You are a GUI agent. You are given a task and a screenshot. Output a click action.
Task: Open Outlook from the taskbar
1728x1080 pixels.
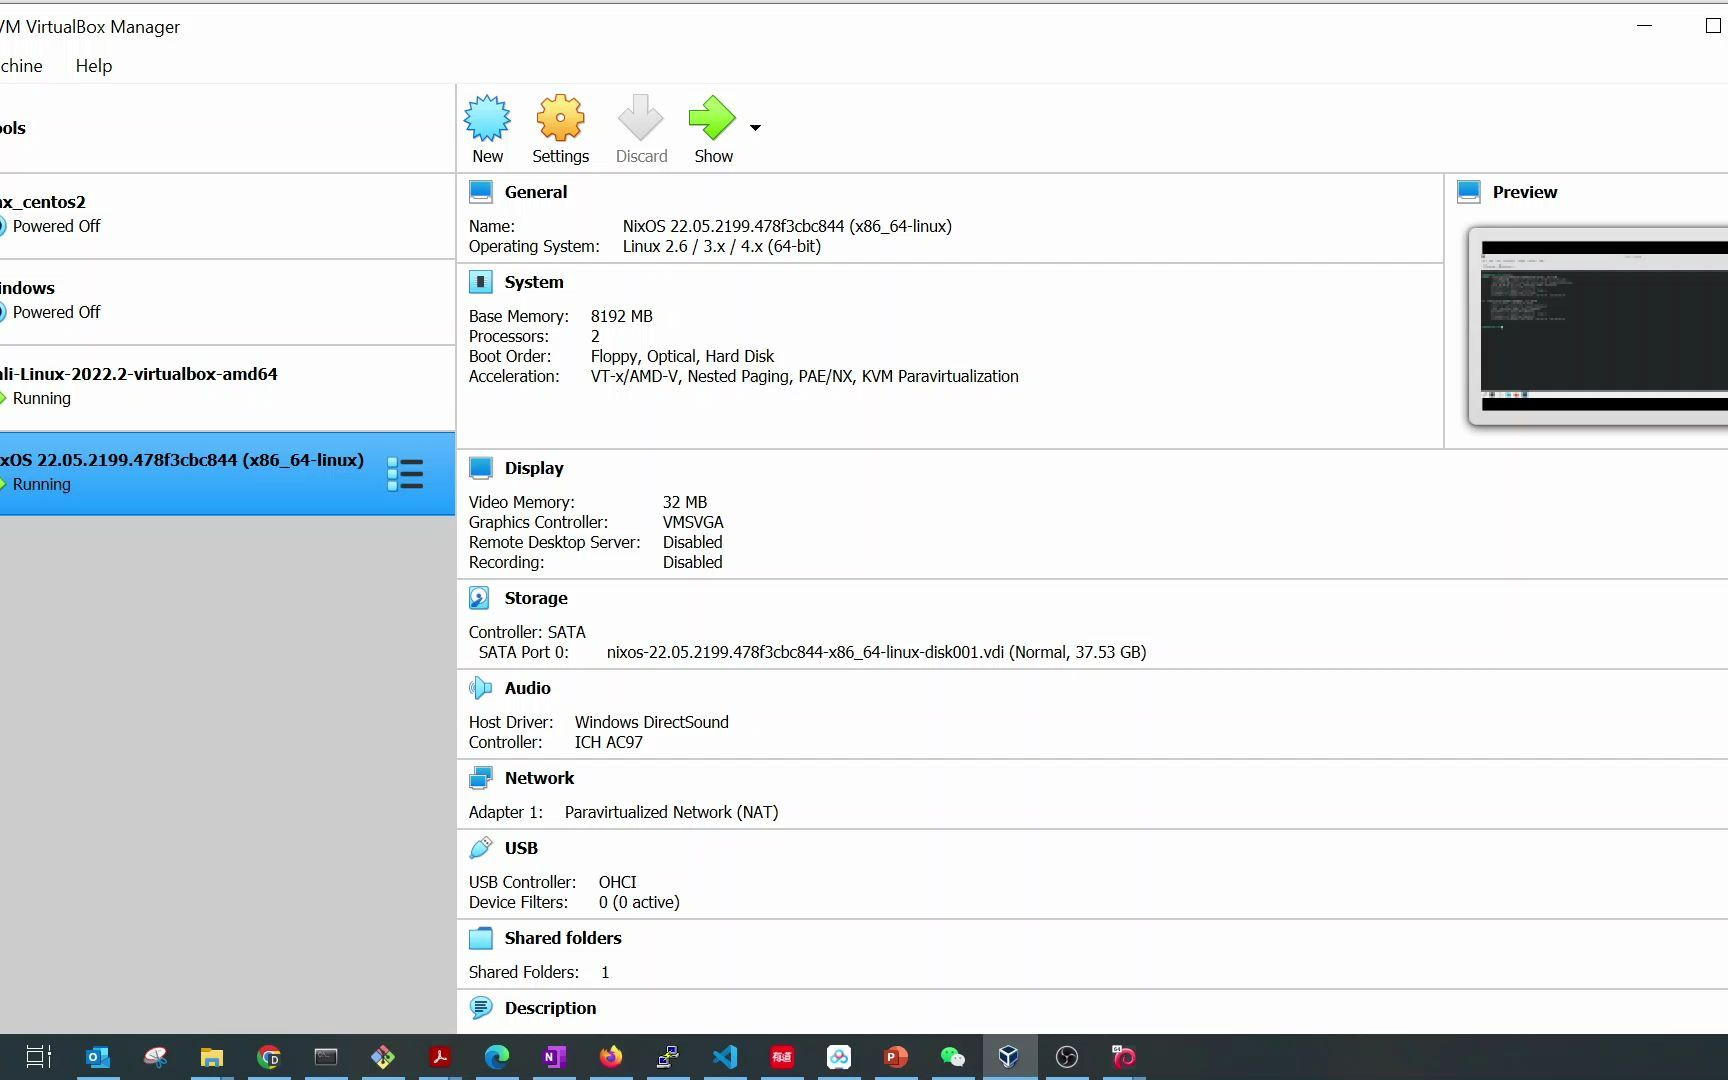pyautogui.click(x=98, y=1057)
